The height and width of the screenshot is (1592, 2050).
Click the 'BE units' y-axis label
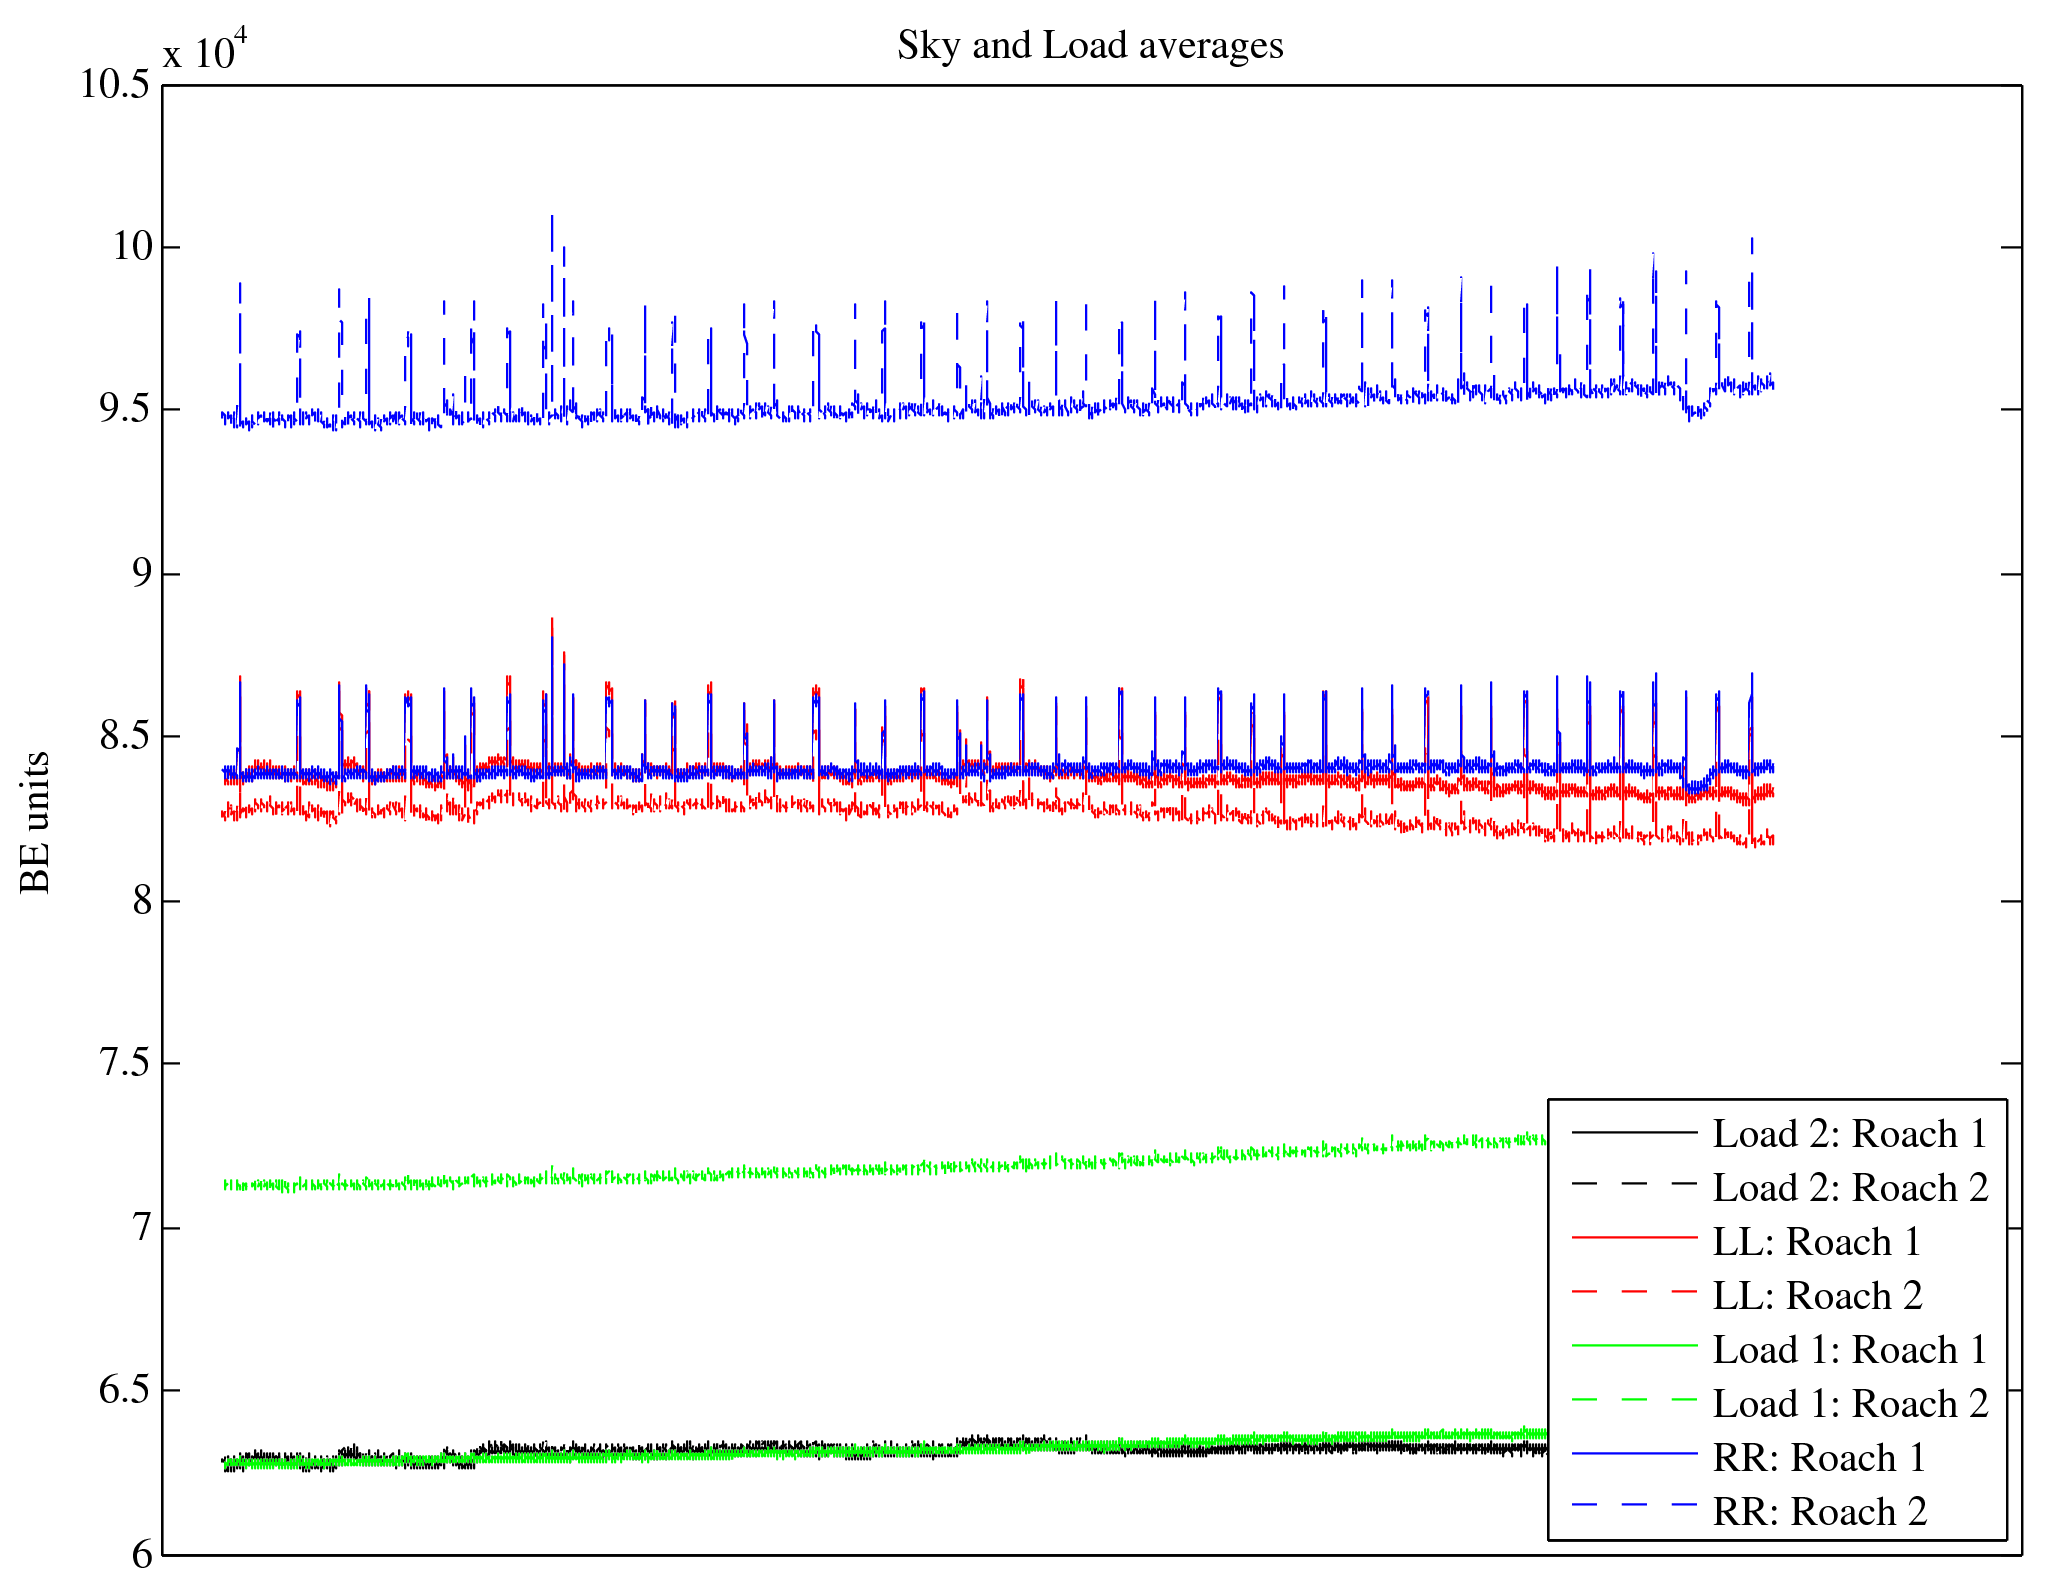36,822
